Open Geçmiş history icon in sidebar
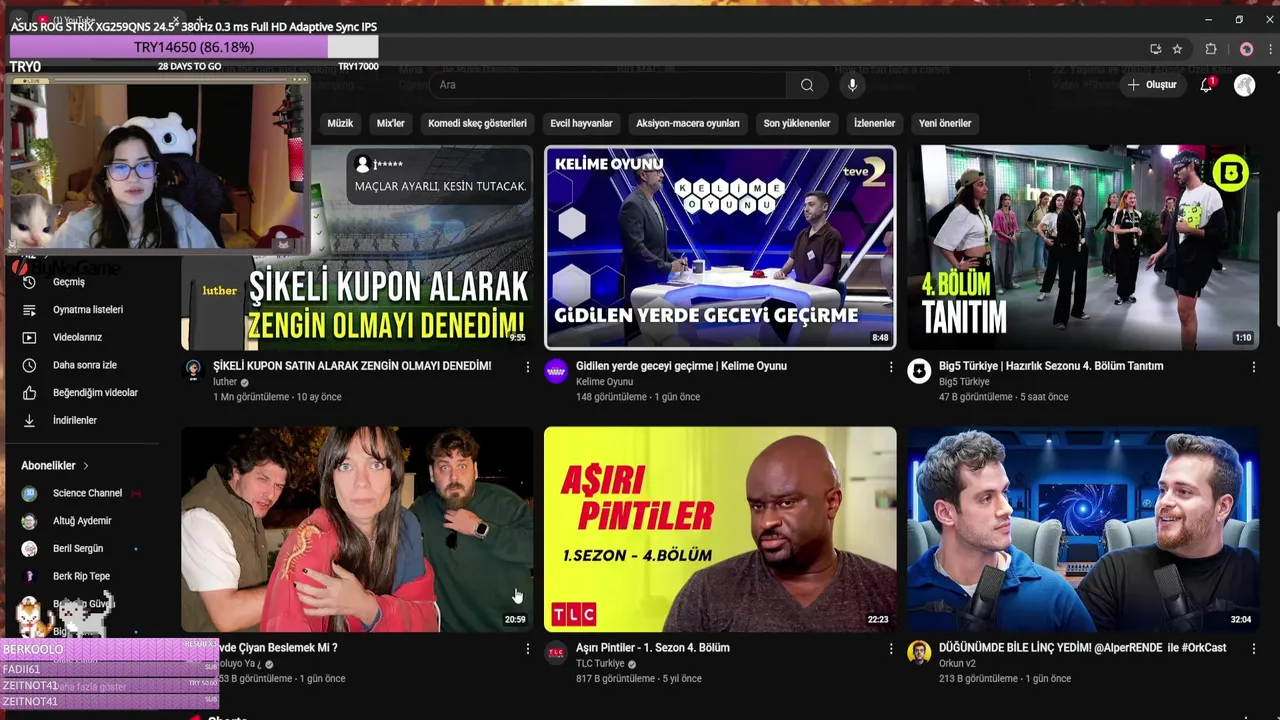The height and width of the screenshot is (720, 1280). coord(29,282)
